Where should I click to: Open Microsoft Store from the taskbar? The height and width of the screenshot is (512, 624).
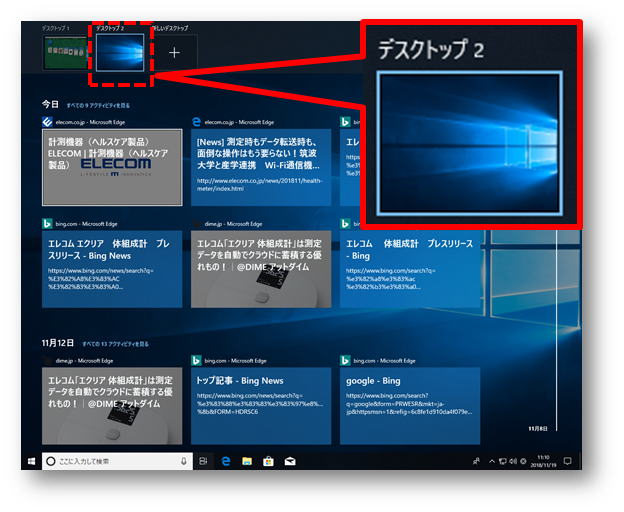[x=269, y=461]
